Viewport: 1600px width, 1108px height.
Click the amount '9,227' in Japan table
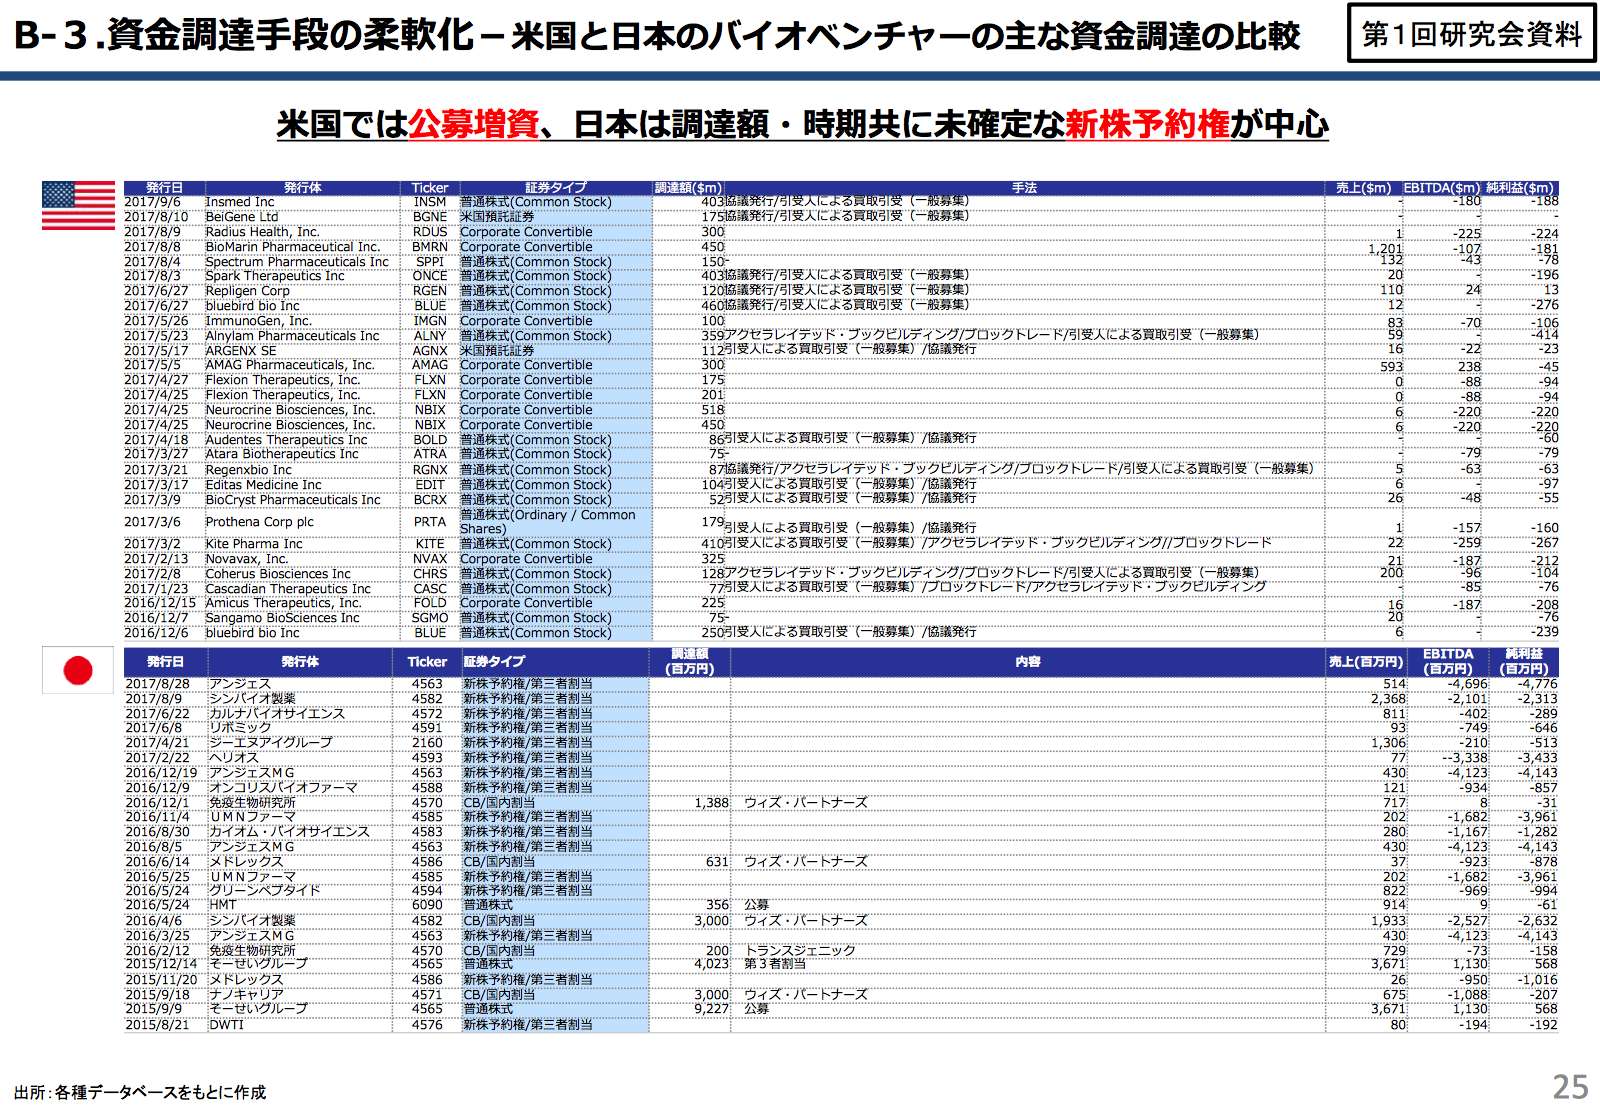point(711,1009)
